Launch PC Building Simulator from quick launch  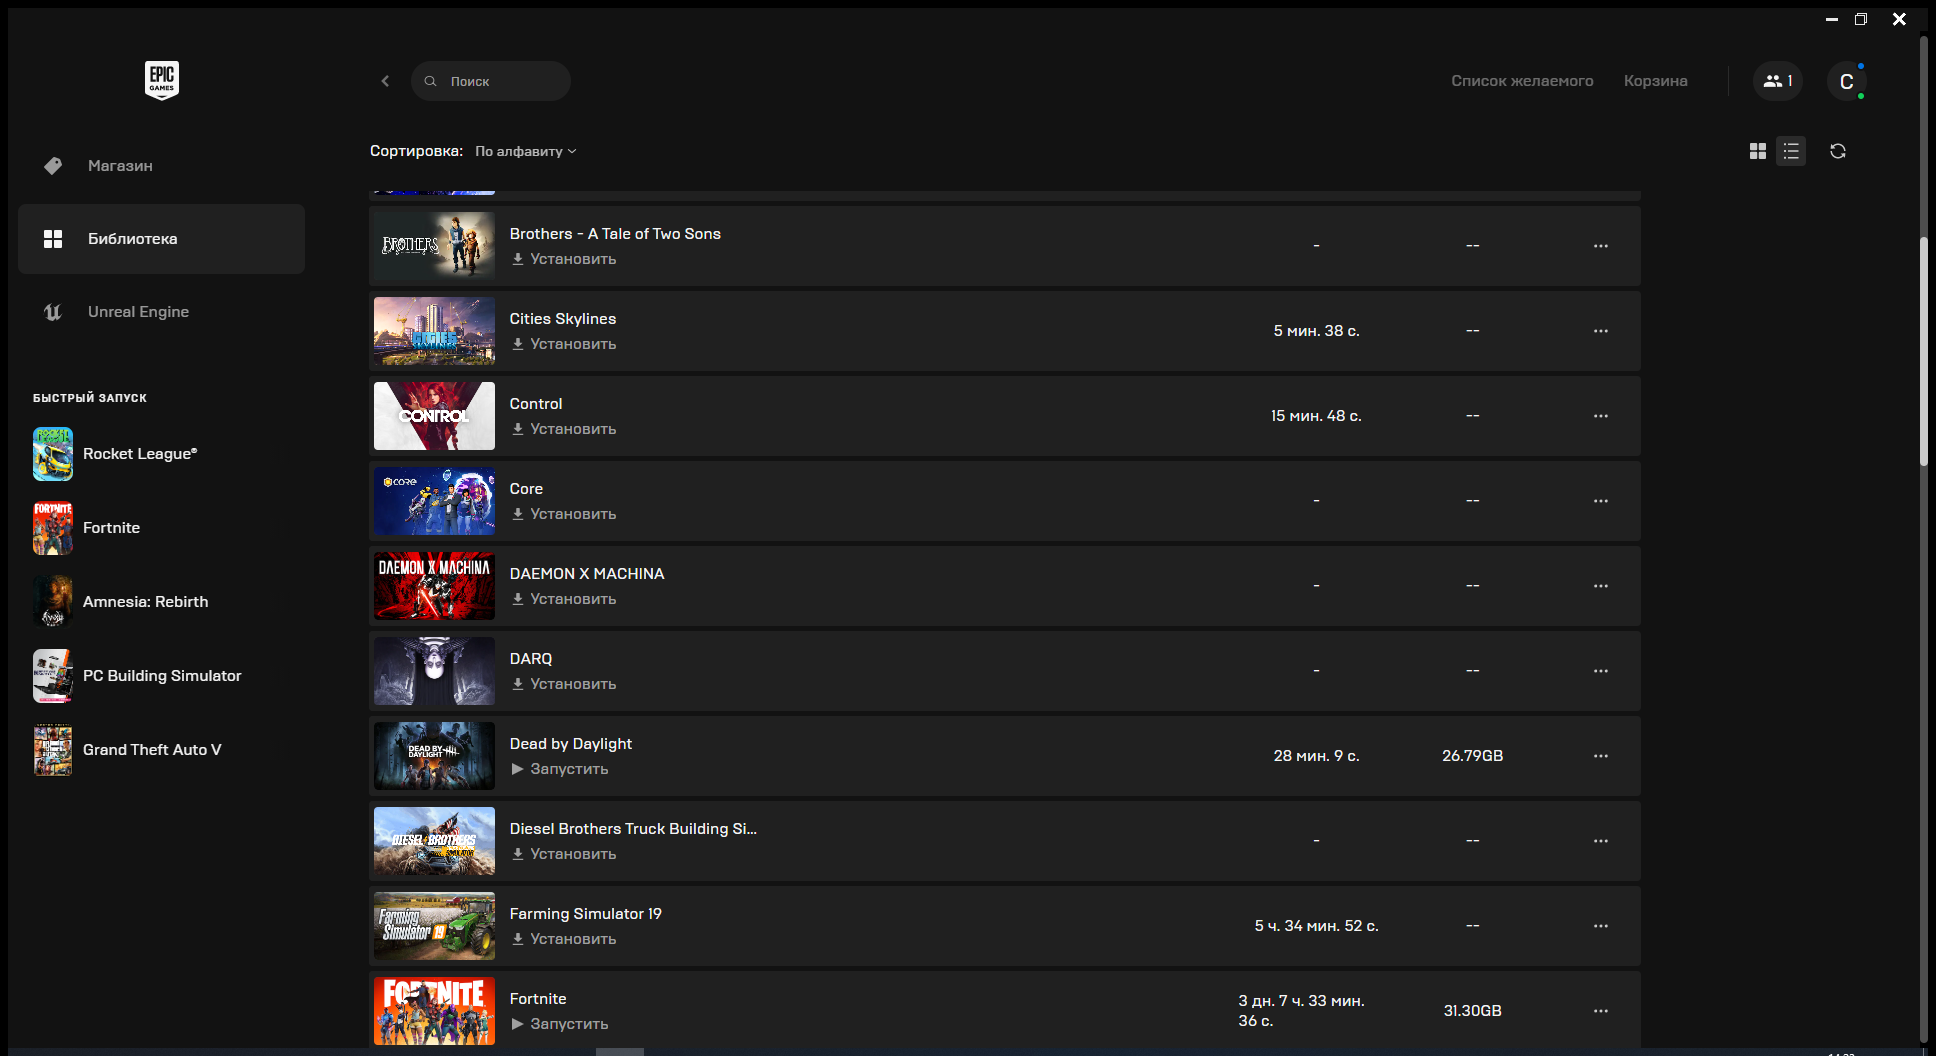(137, 676)
